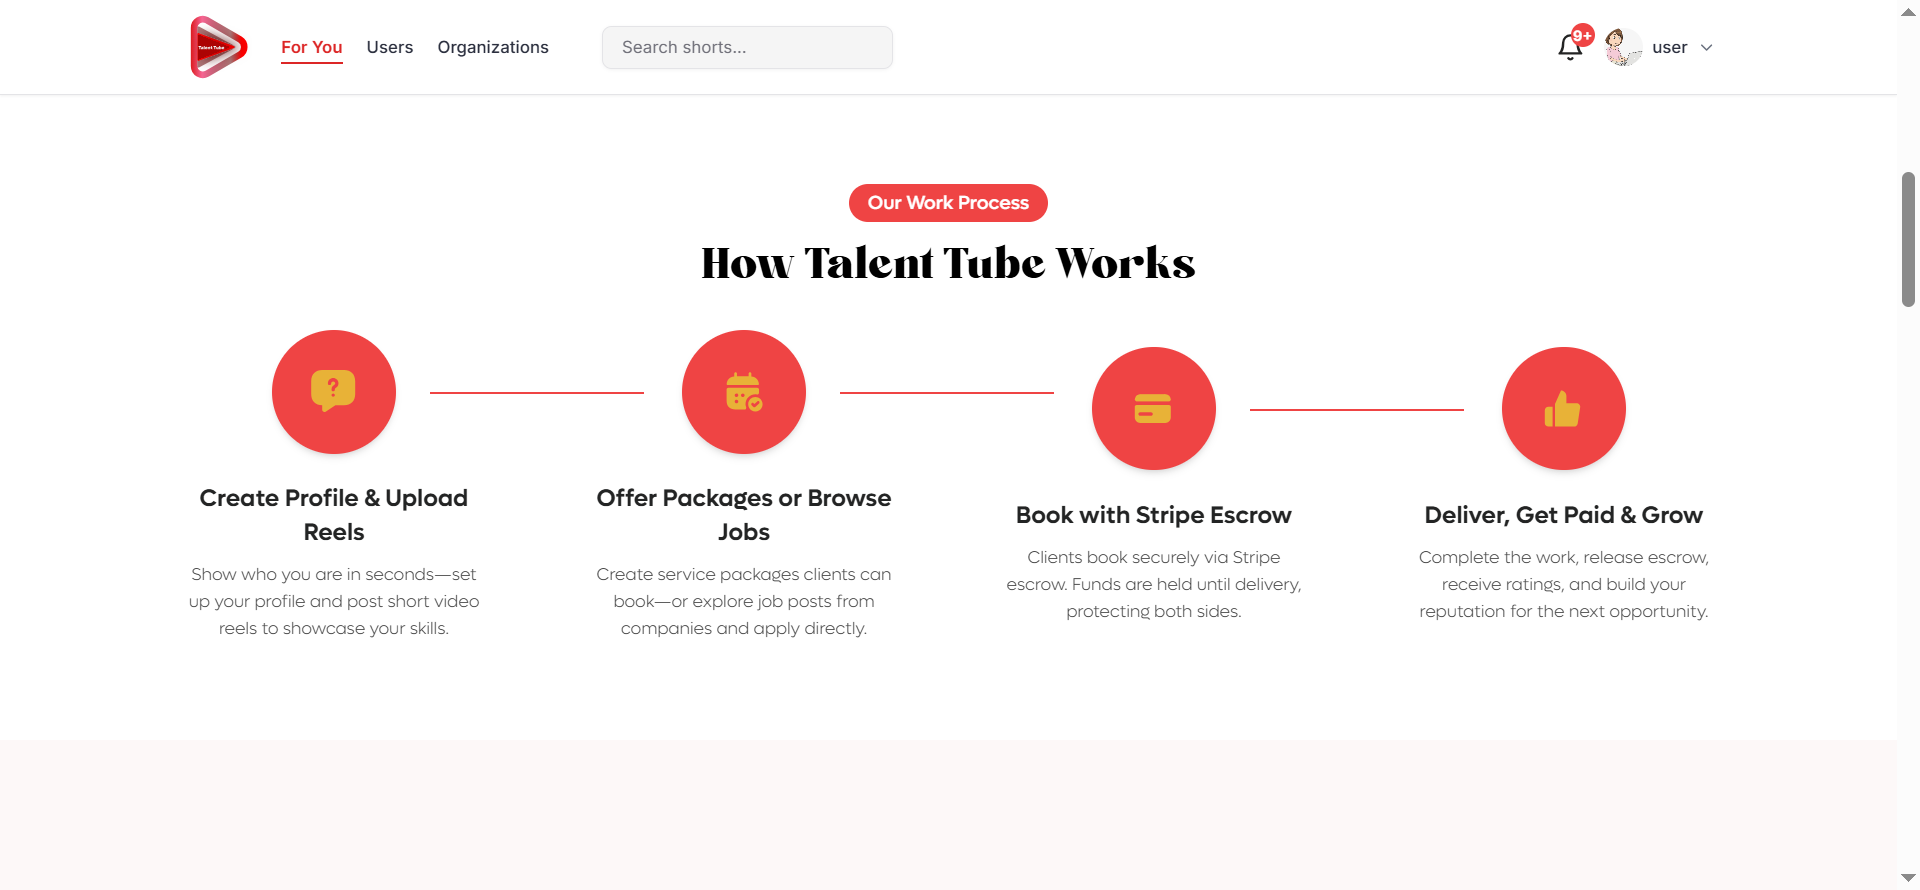
Task: Click the Book with Stripe Escrow heading
Action: pos(1153,515)
